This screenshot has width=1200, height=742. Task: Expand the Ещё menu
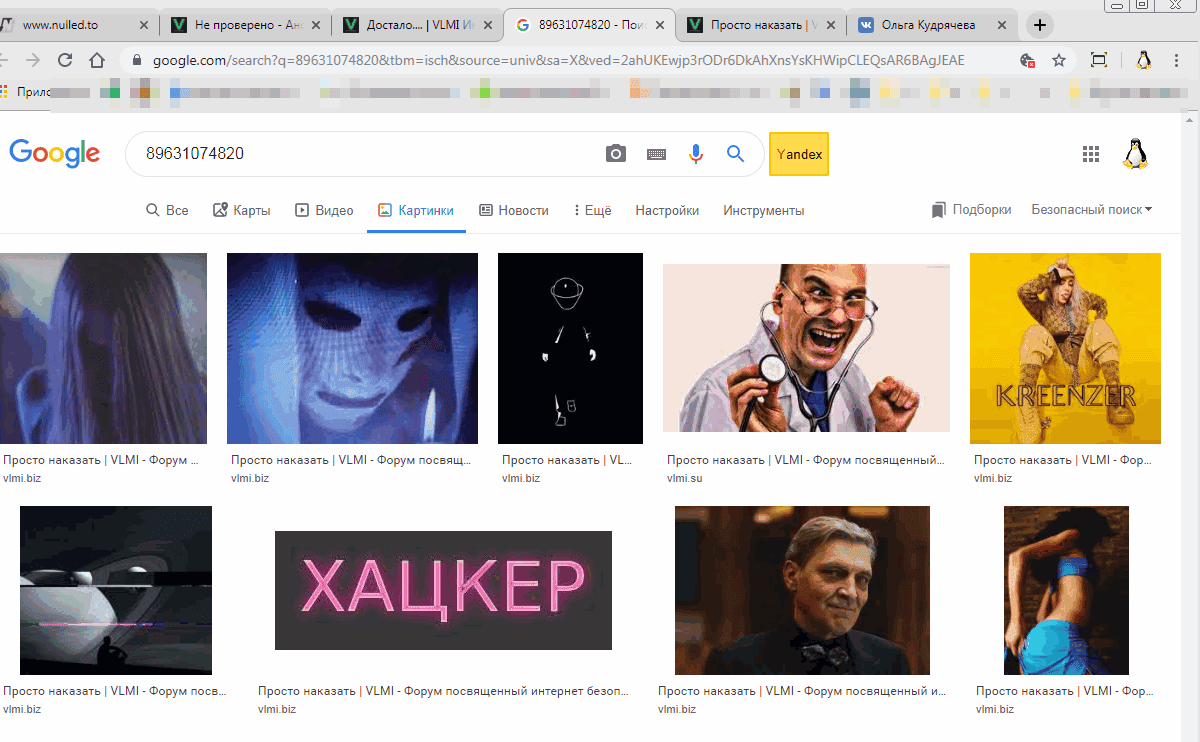point(592,211)
